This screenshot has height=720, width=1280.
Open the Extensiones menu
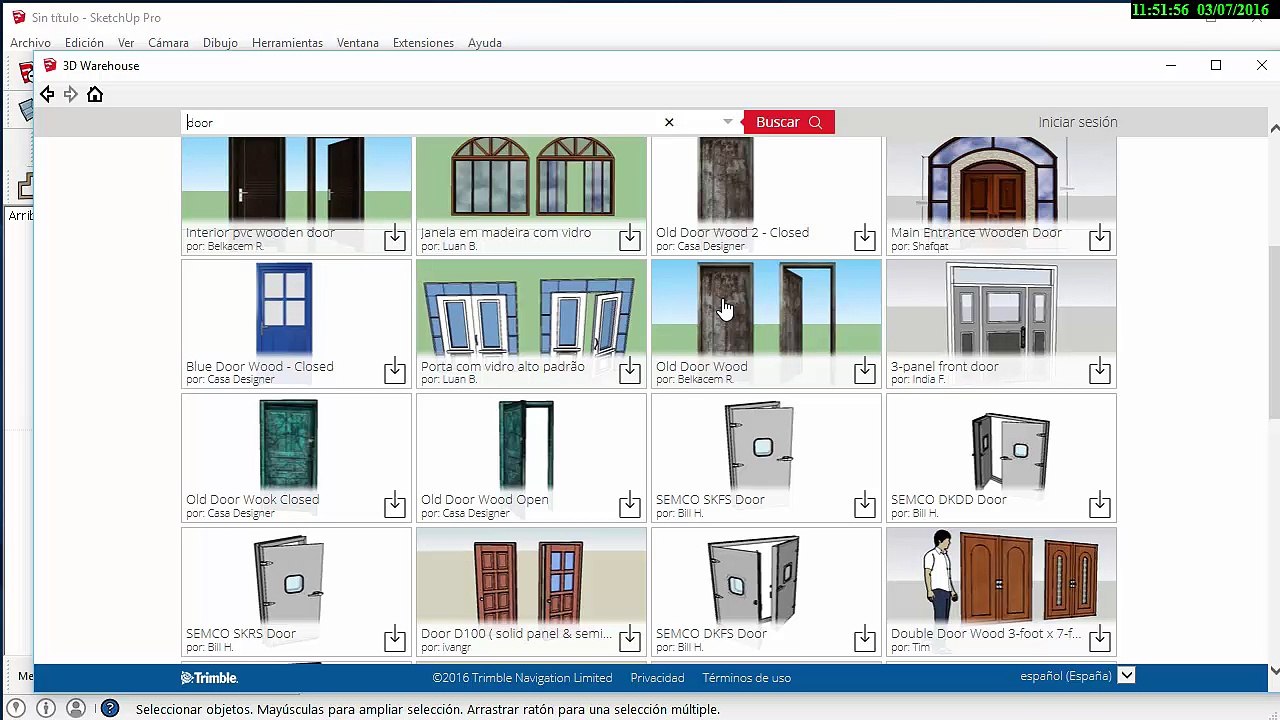(423, 43)
